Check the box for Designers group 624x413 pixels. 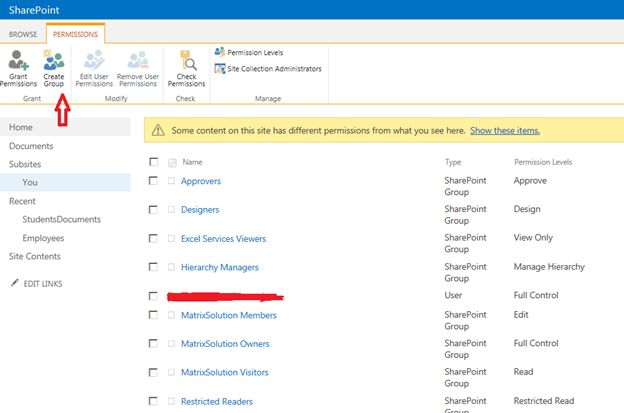[x=153, y=210]
